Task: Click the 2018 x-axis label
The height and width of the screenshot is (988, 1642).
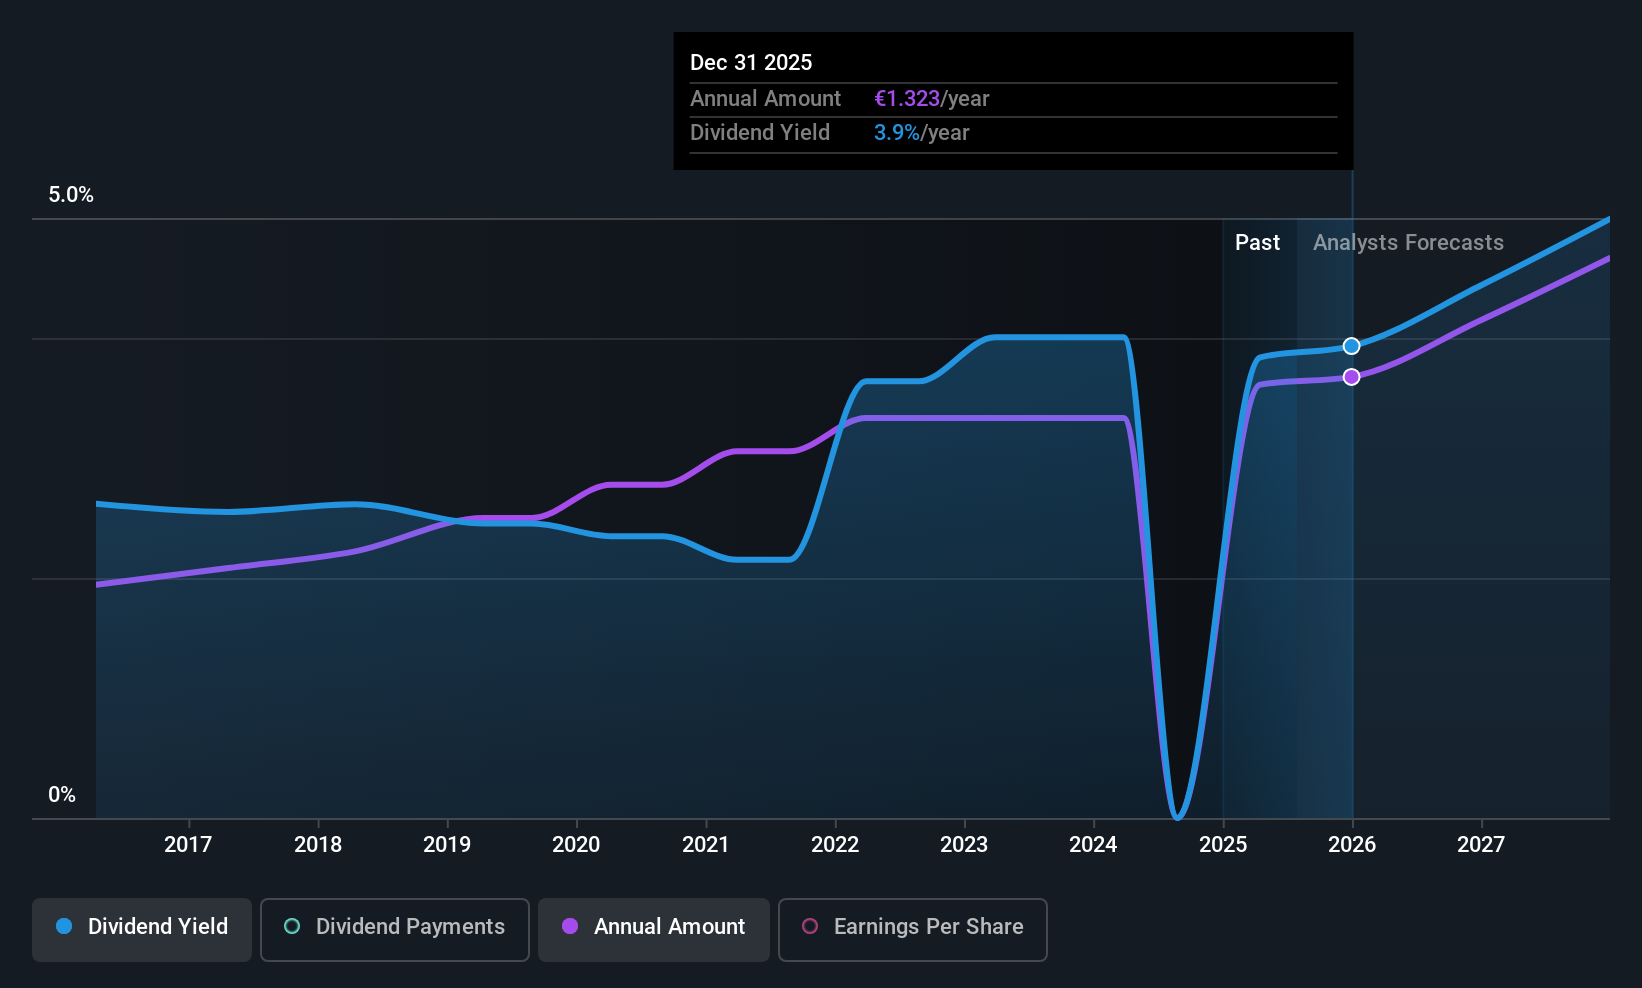Action: (x=318, y=844)
